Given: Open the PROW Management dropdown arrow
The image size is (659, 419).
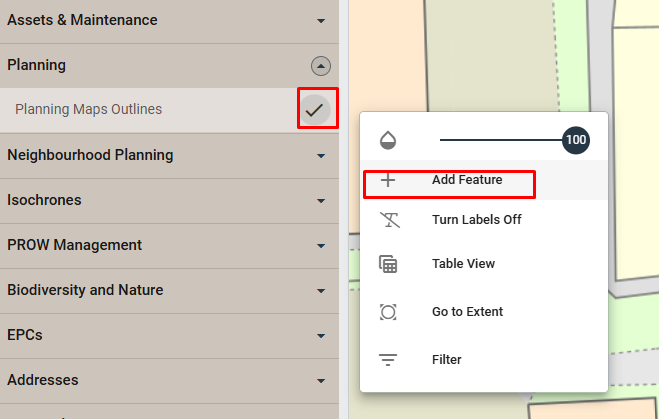Looking at the screenshot, I should [320, 246].
